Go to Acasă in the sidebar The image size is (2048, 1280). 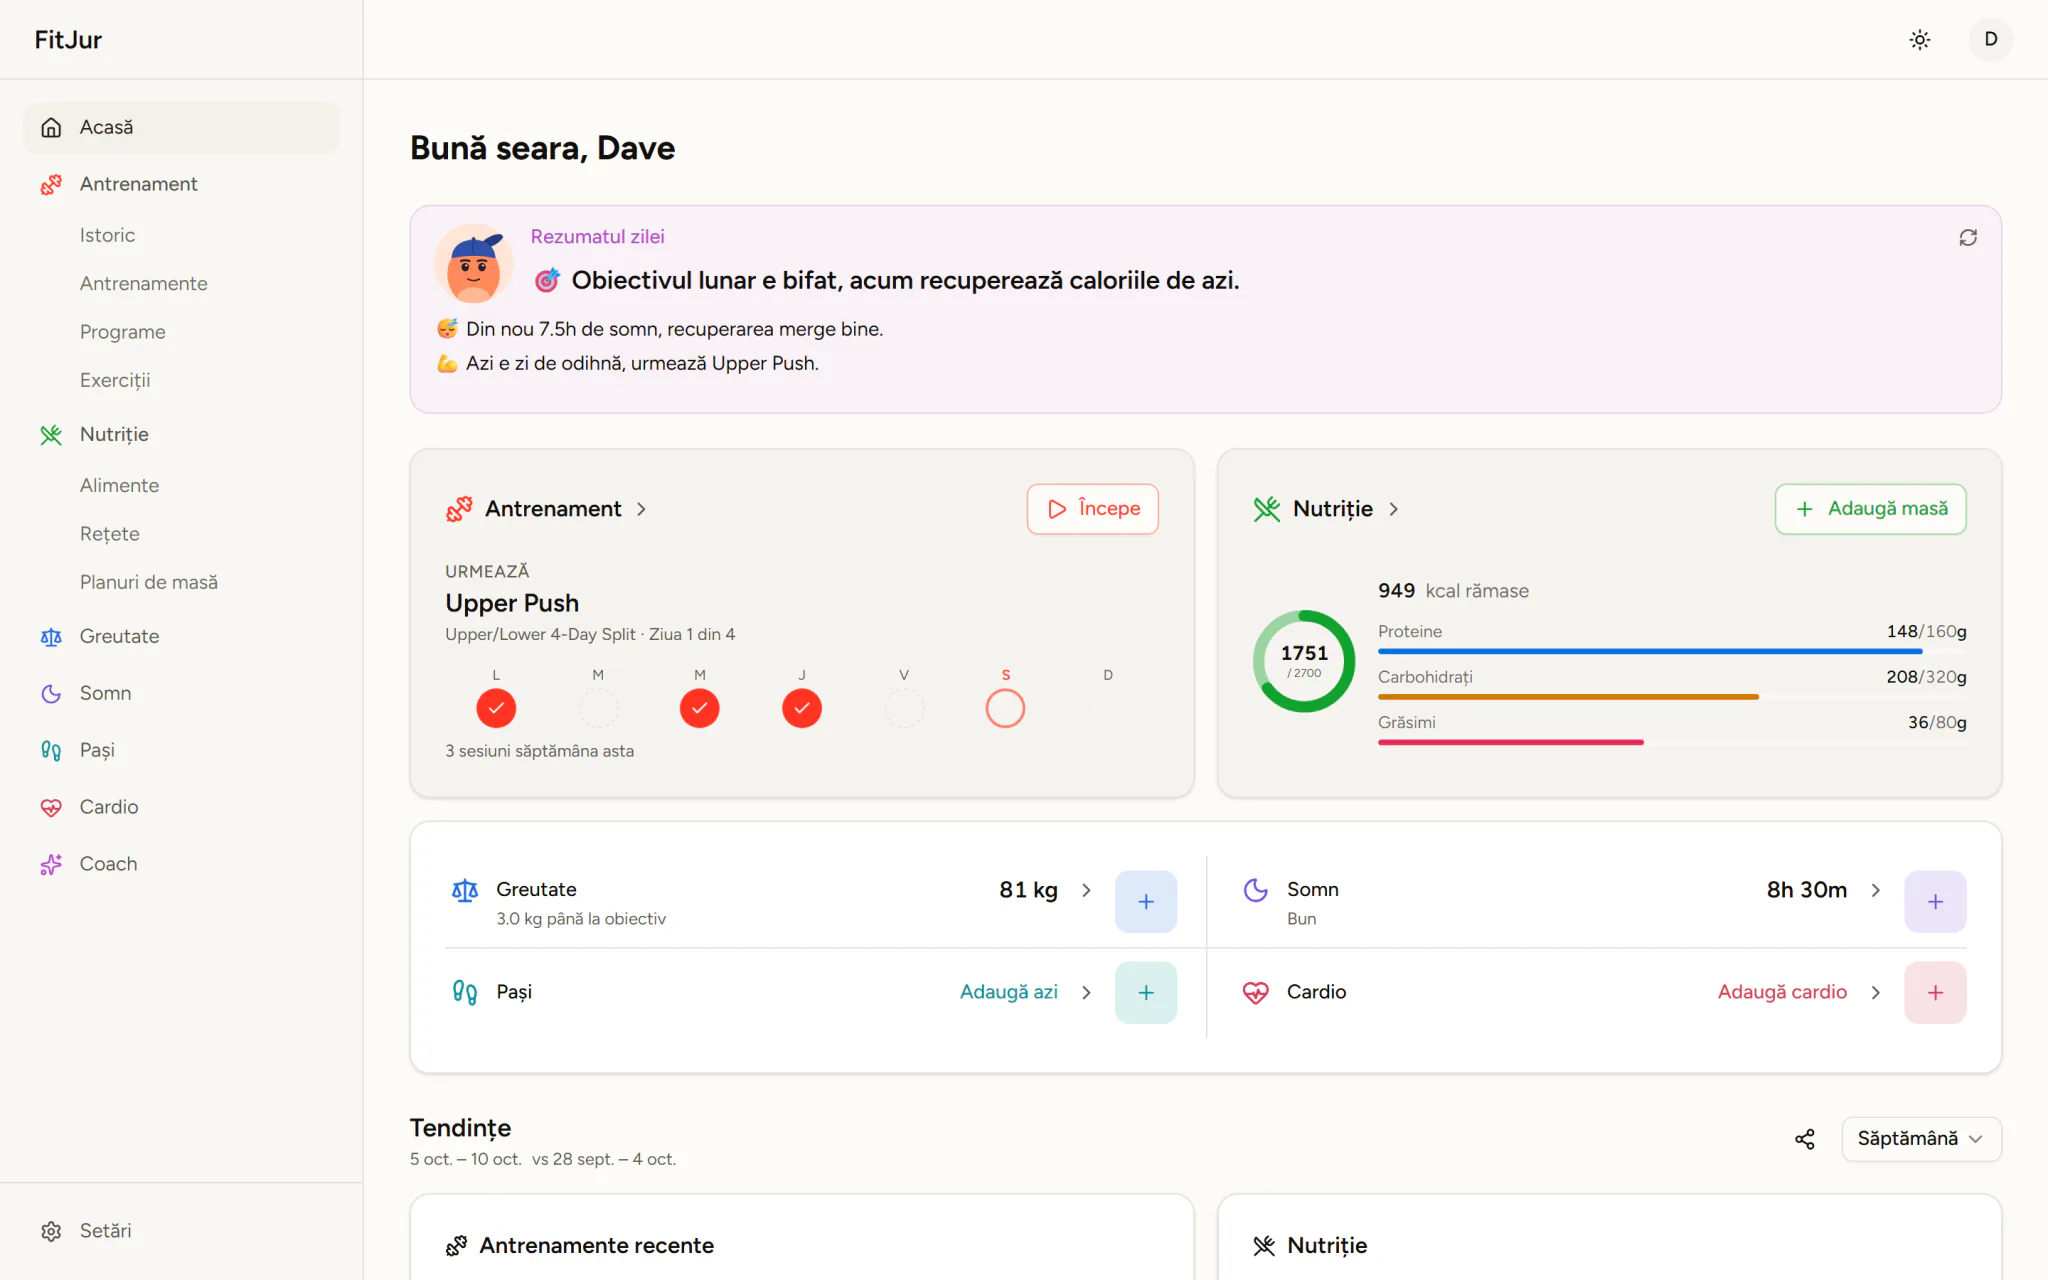coord(182,127)
